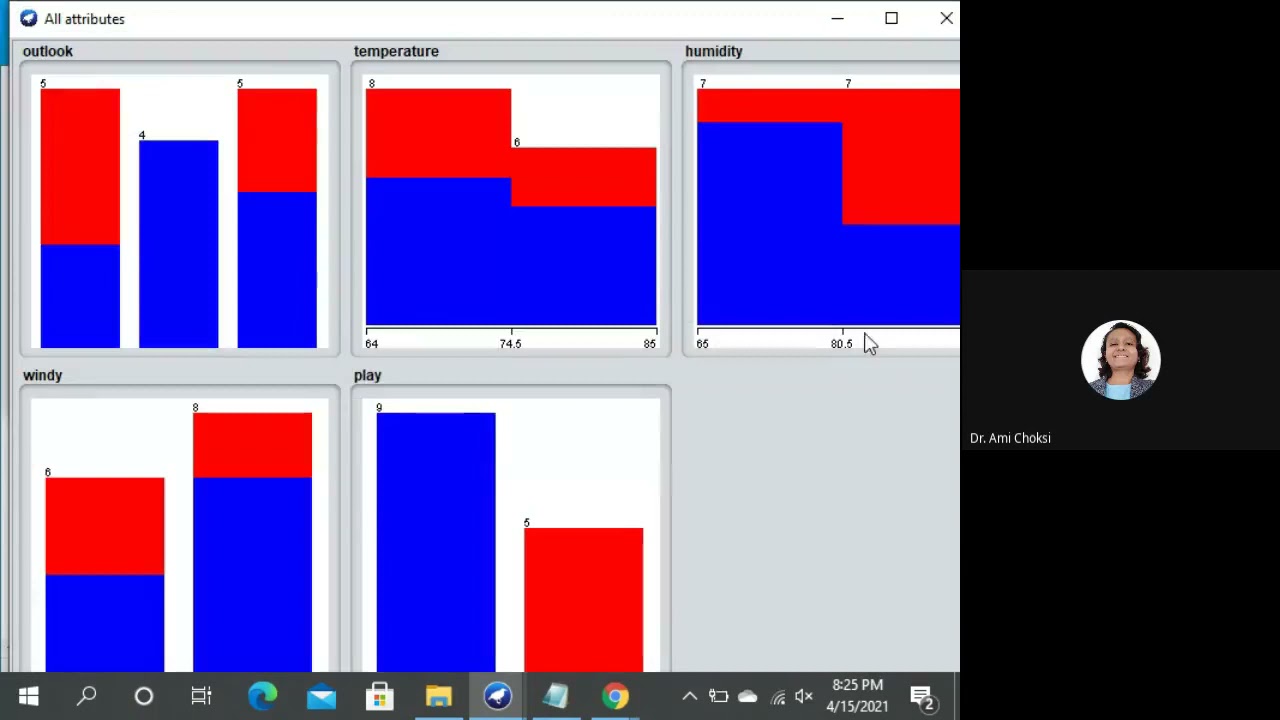
Task: Open Task View on the taskbar
Action: 202,697
